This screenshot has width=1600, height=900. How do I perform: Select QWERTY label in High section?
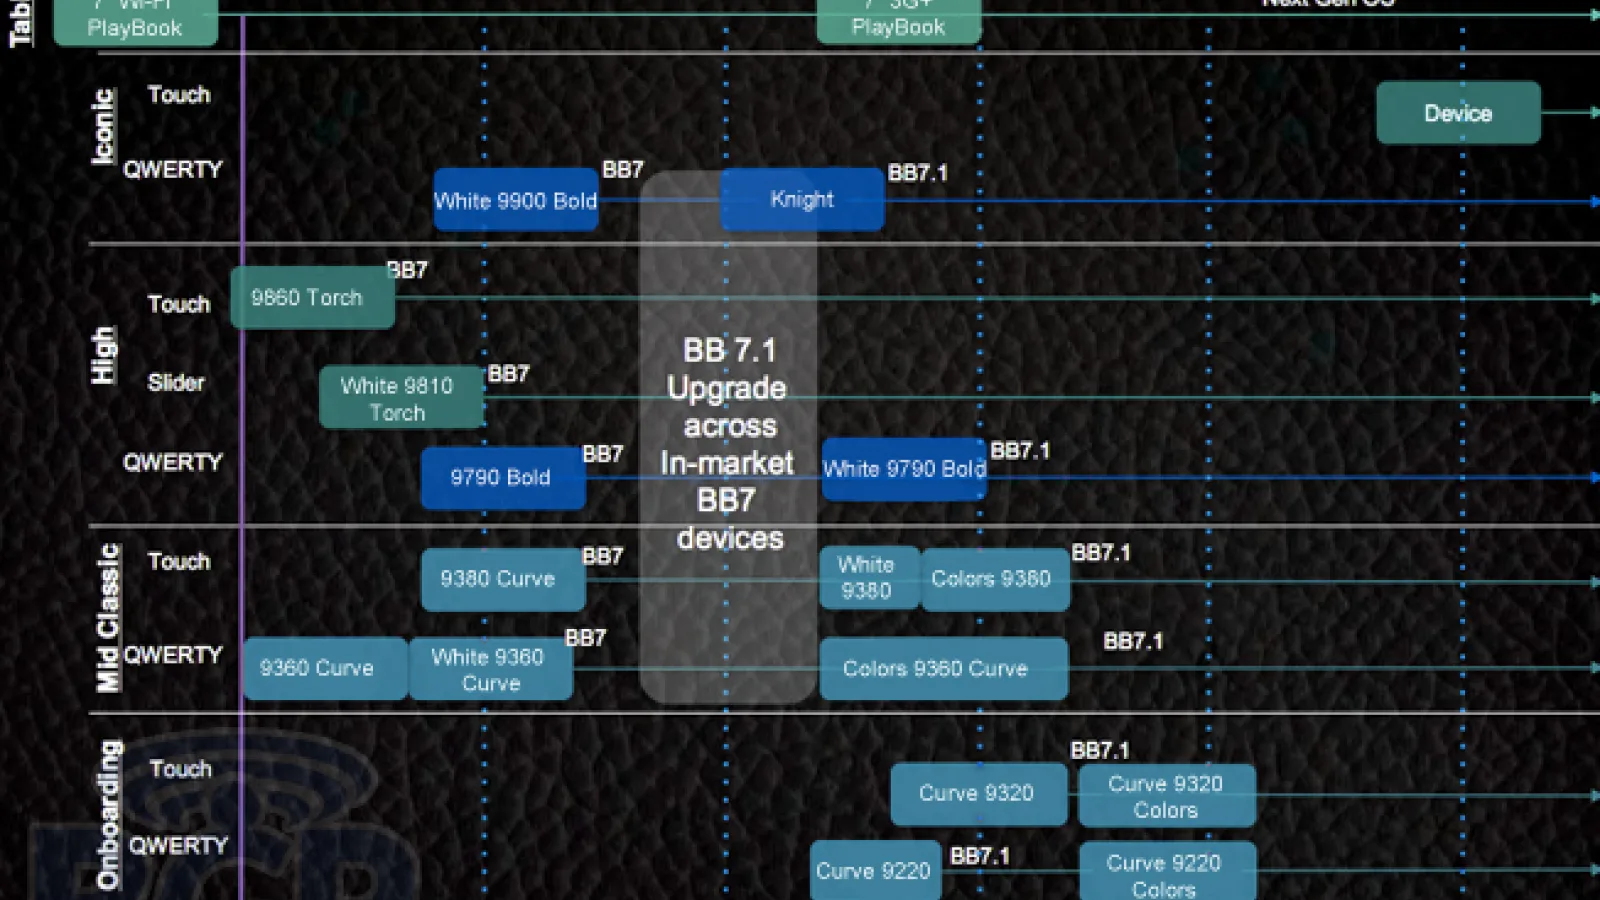point(172,462)
